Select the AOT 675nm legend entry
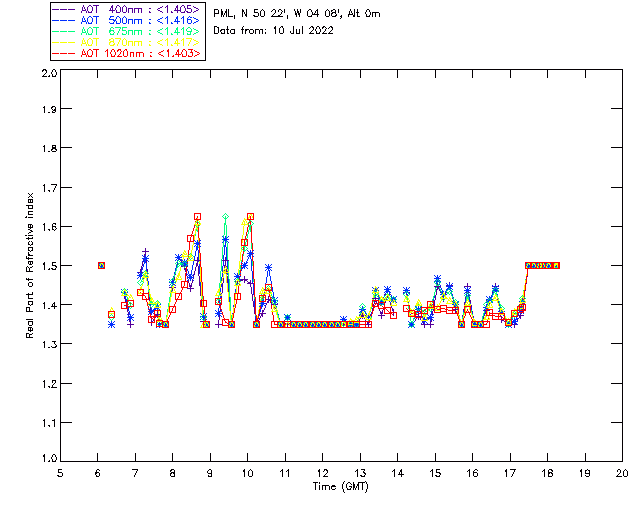 point(127,31)
